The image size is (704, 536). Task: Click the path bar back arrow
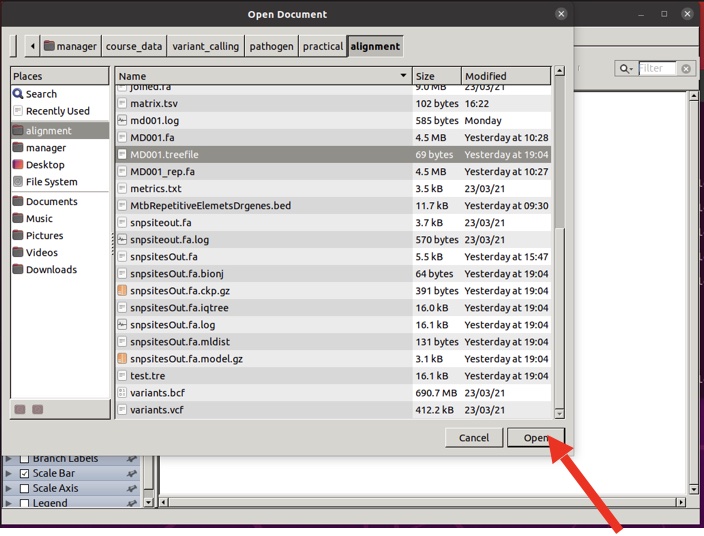[32, 46]
